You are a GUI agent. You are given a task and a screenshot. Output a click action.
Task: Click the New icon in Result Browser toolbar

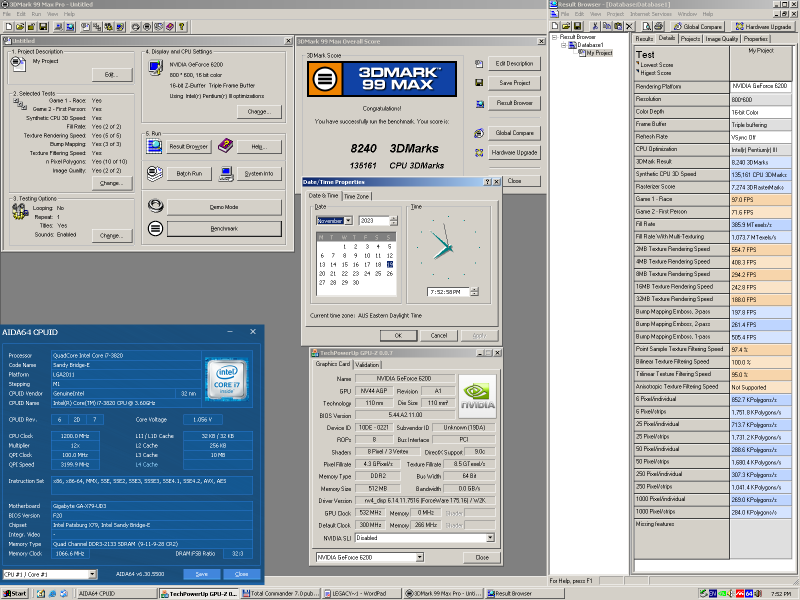tap(555, 26)
